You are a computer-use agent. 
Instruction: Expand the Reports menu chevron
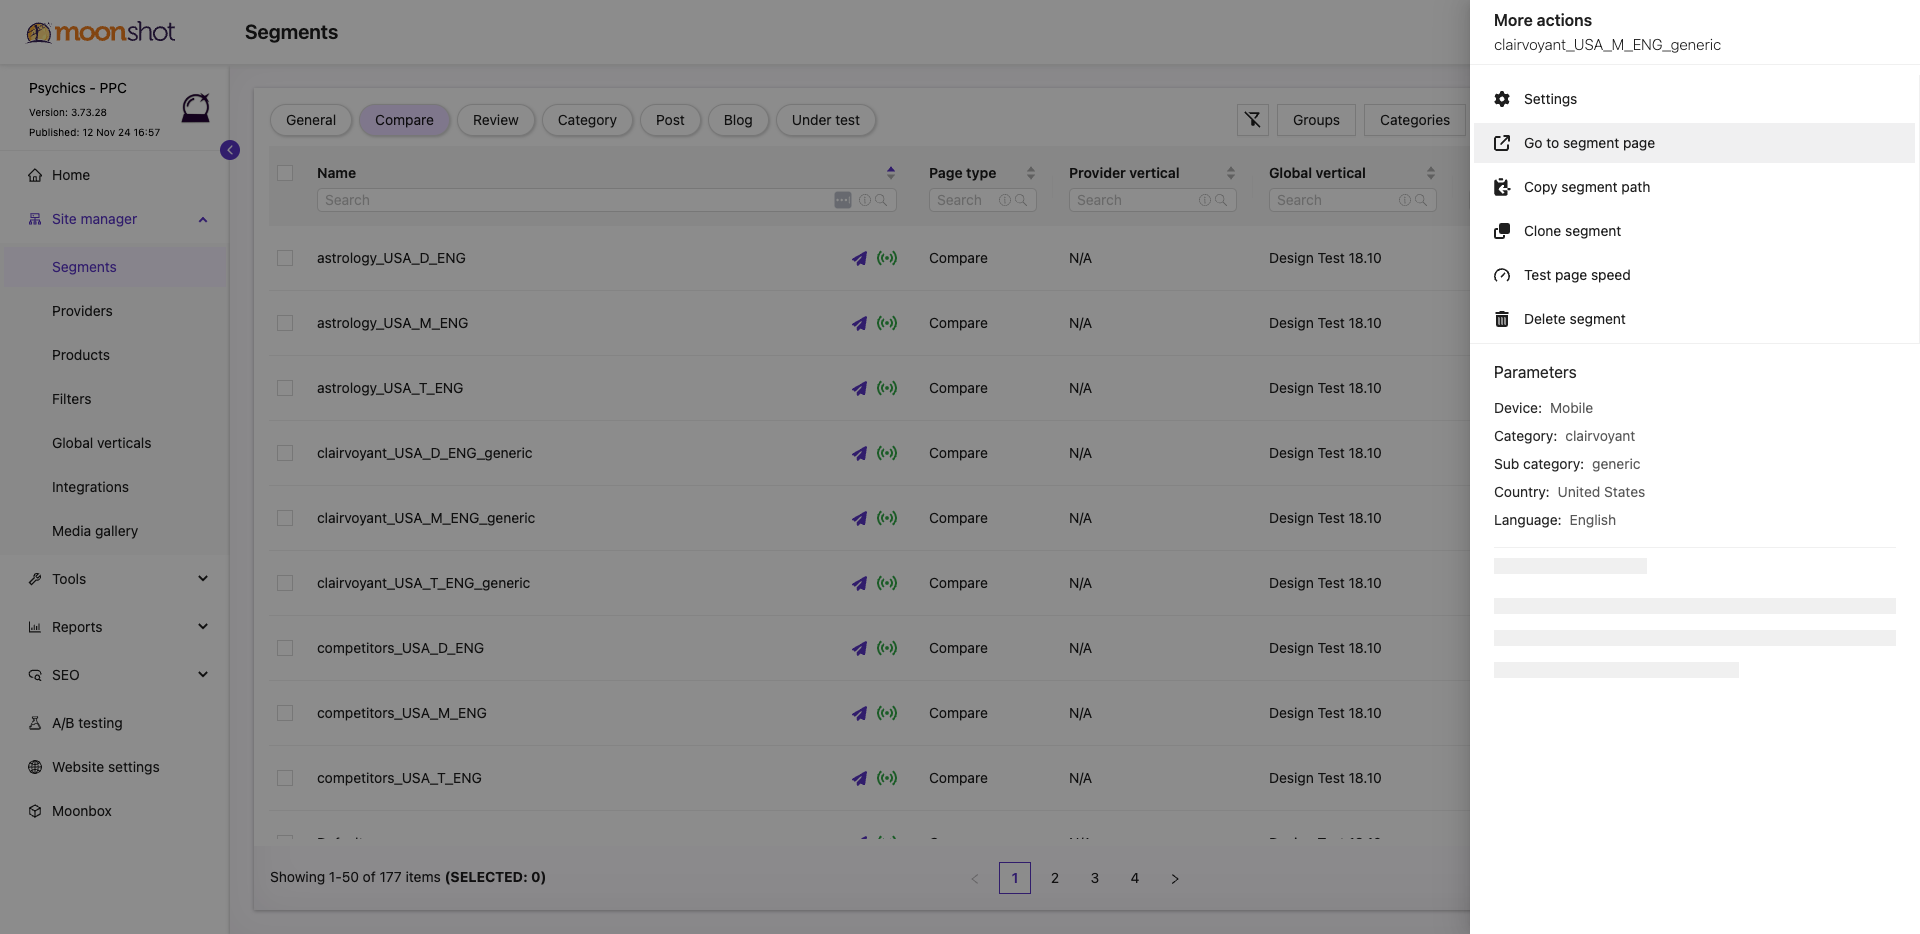[203, 627]
